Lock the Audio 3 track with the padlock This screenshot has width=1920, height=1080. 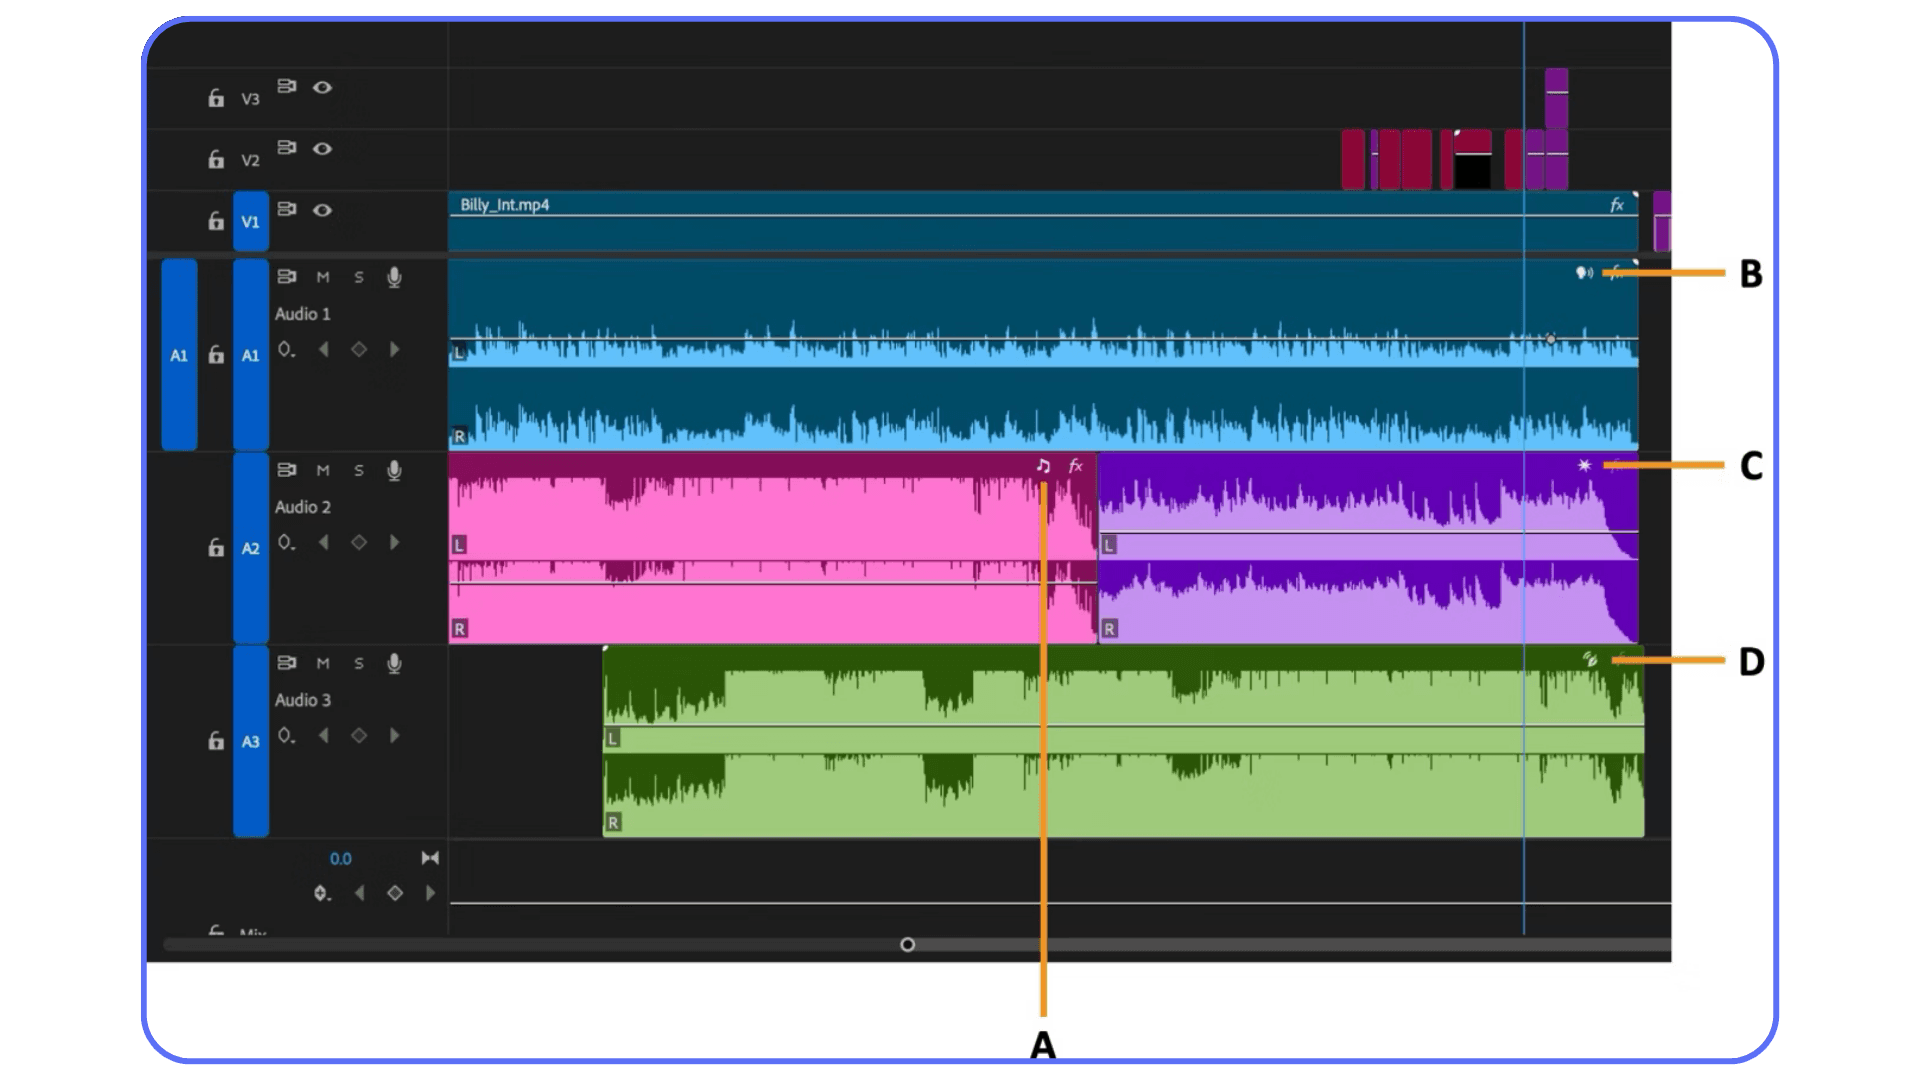(x=214, y=740)
